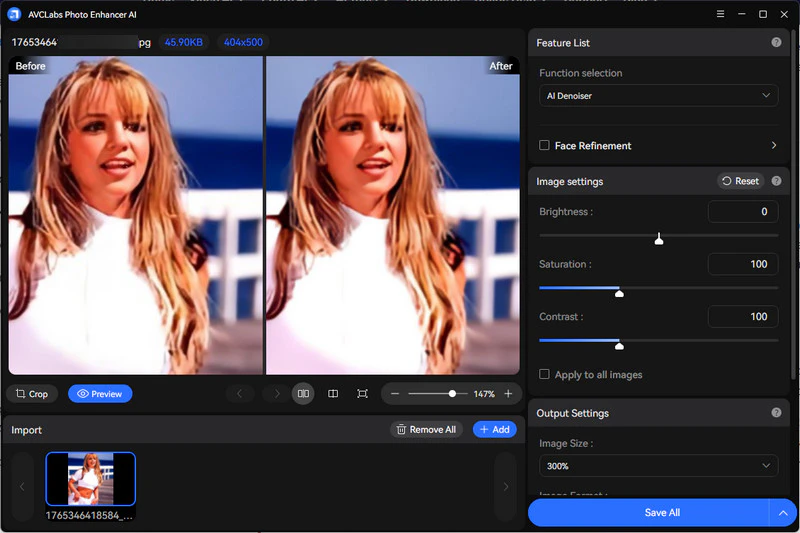Click the Crop button
The height and width of the screenshot is (533, 800).
32,394
